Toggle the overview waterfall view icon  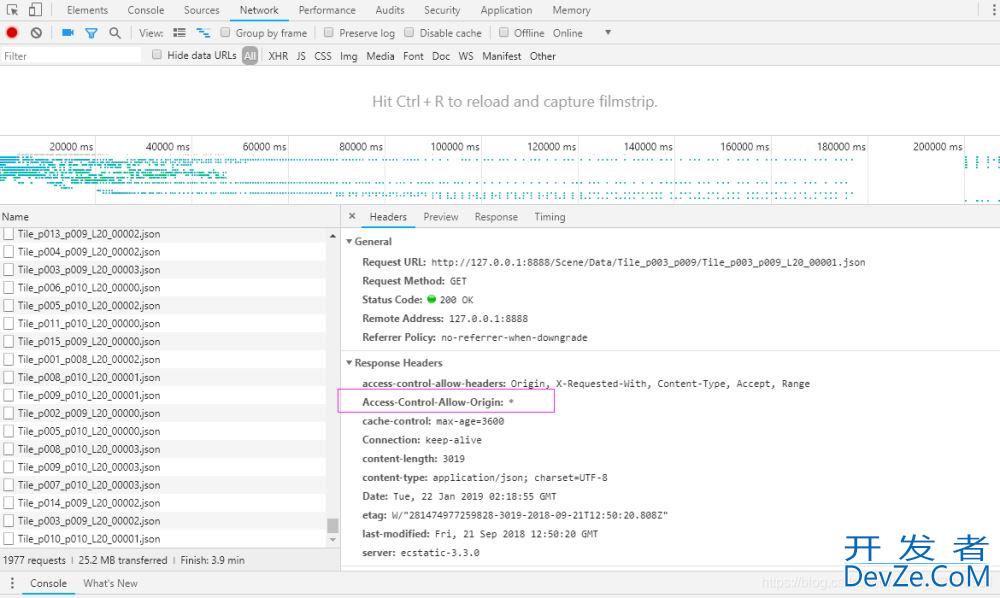203,33
